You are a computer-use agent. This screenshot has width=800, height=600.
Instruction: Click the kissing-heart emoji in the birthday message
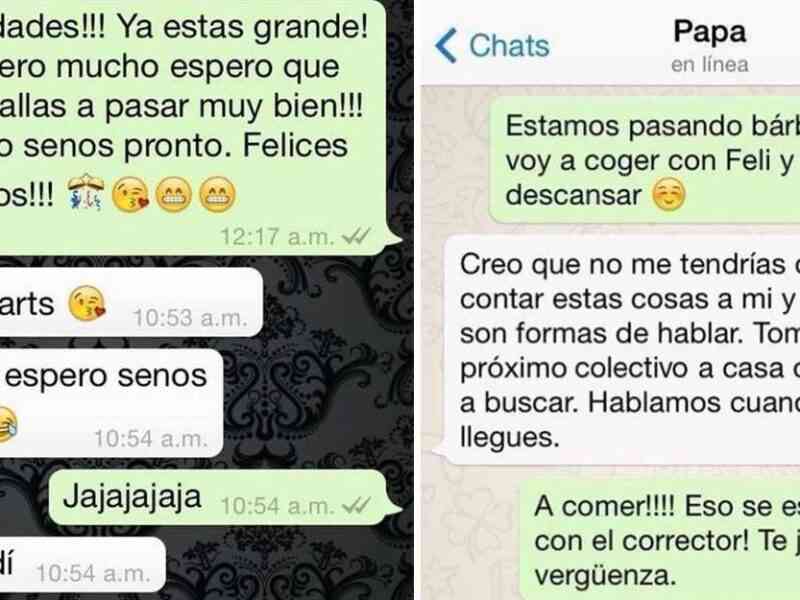pyautogui.click(x=130, y=194)
